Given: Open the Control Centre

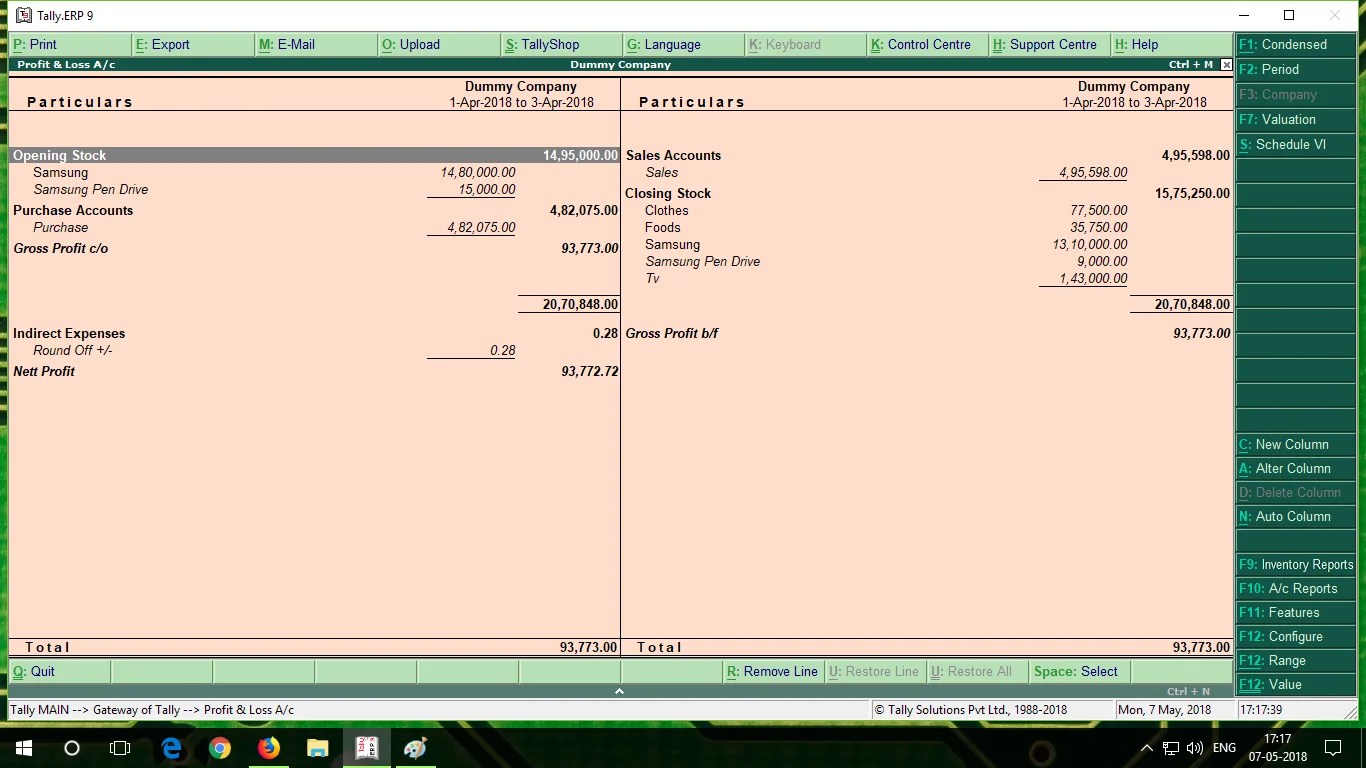Looking at the screenshot, I should (927, 44).
